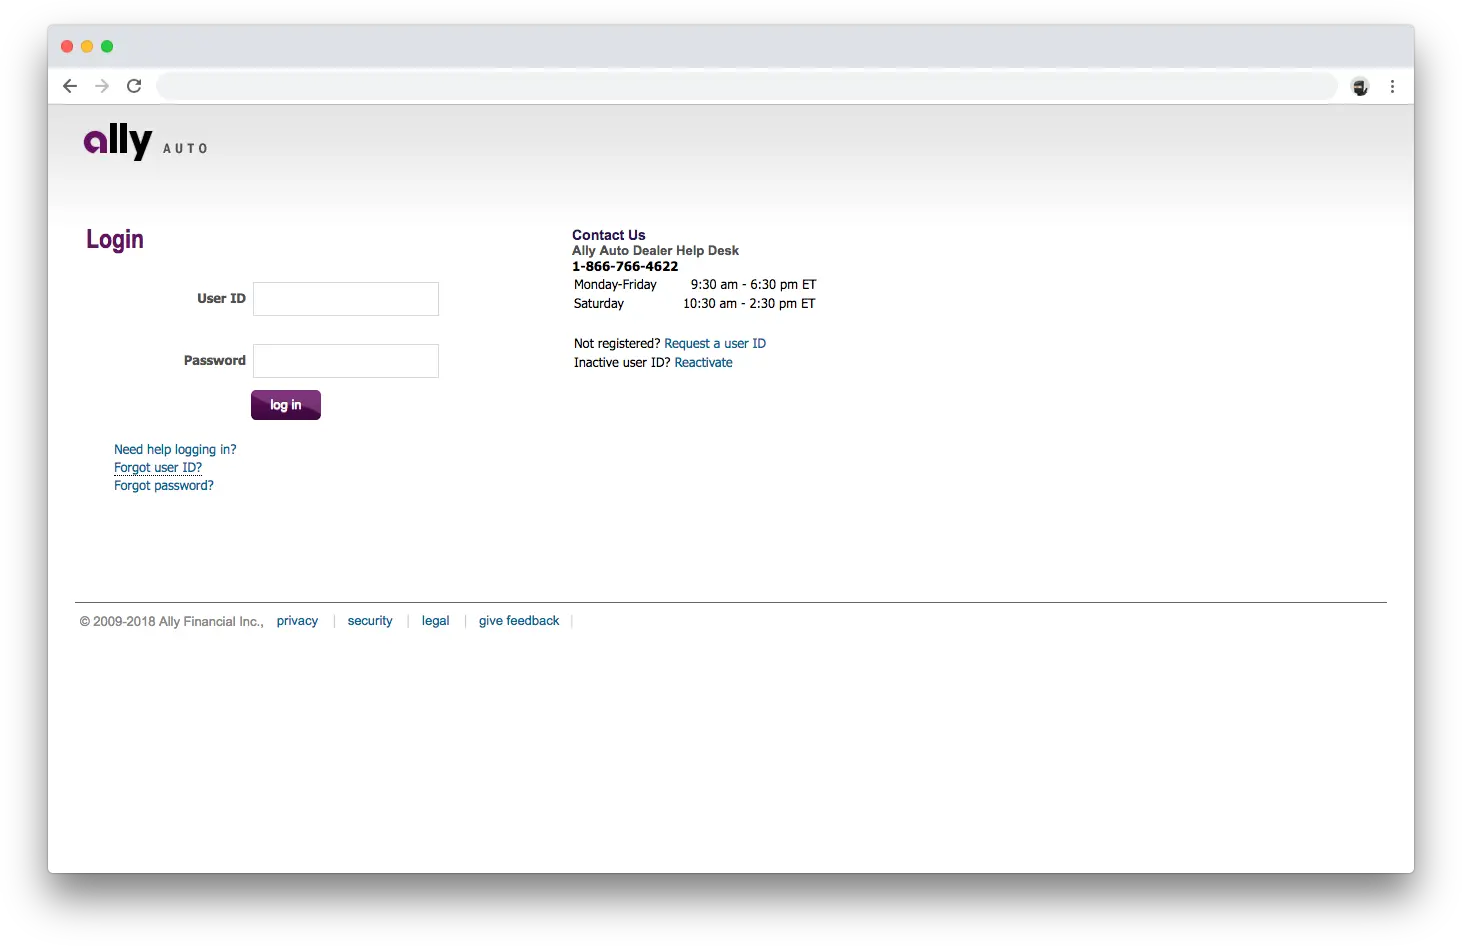Click Need help logging in?

click(x=175, y=449)
